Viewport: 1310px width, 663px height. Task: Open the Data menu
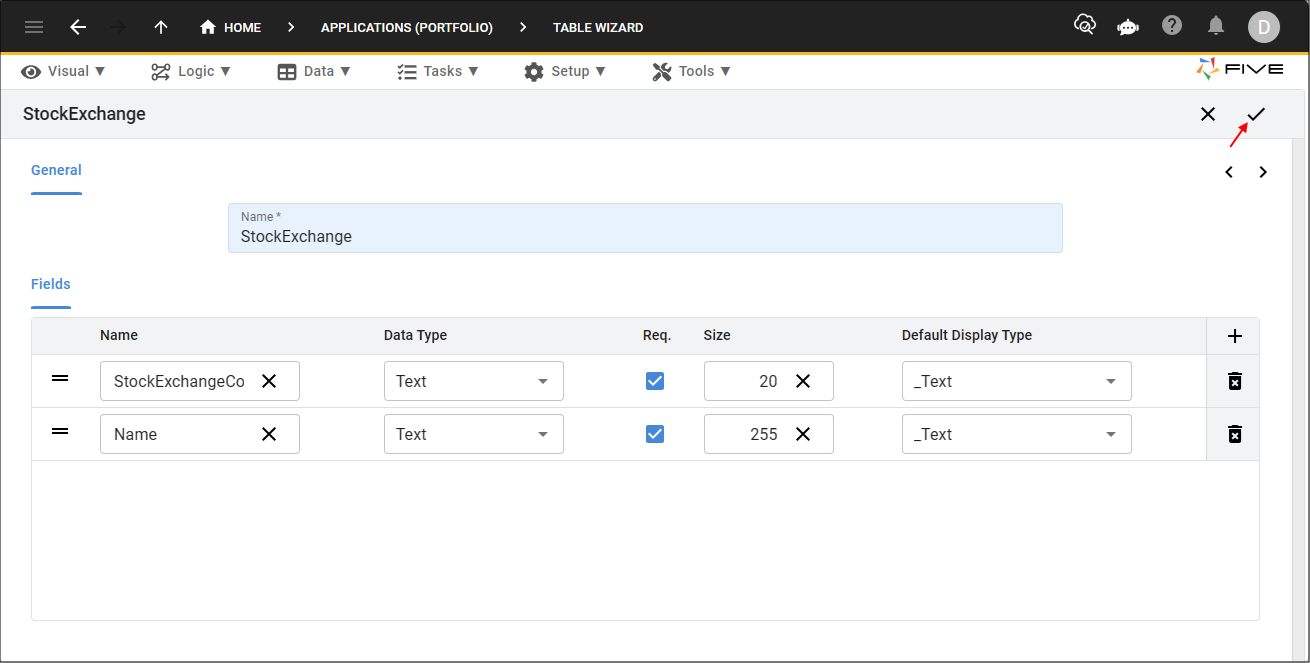314,71
